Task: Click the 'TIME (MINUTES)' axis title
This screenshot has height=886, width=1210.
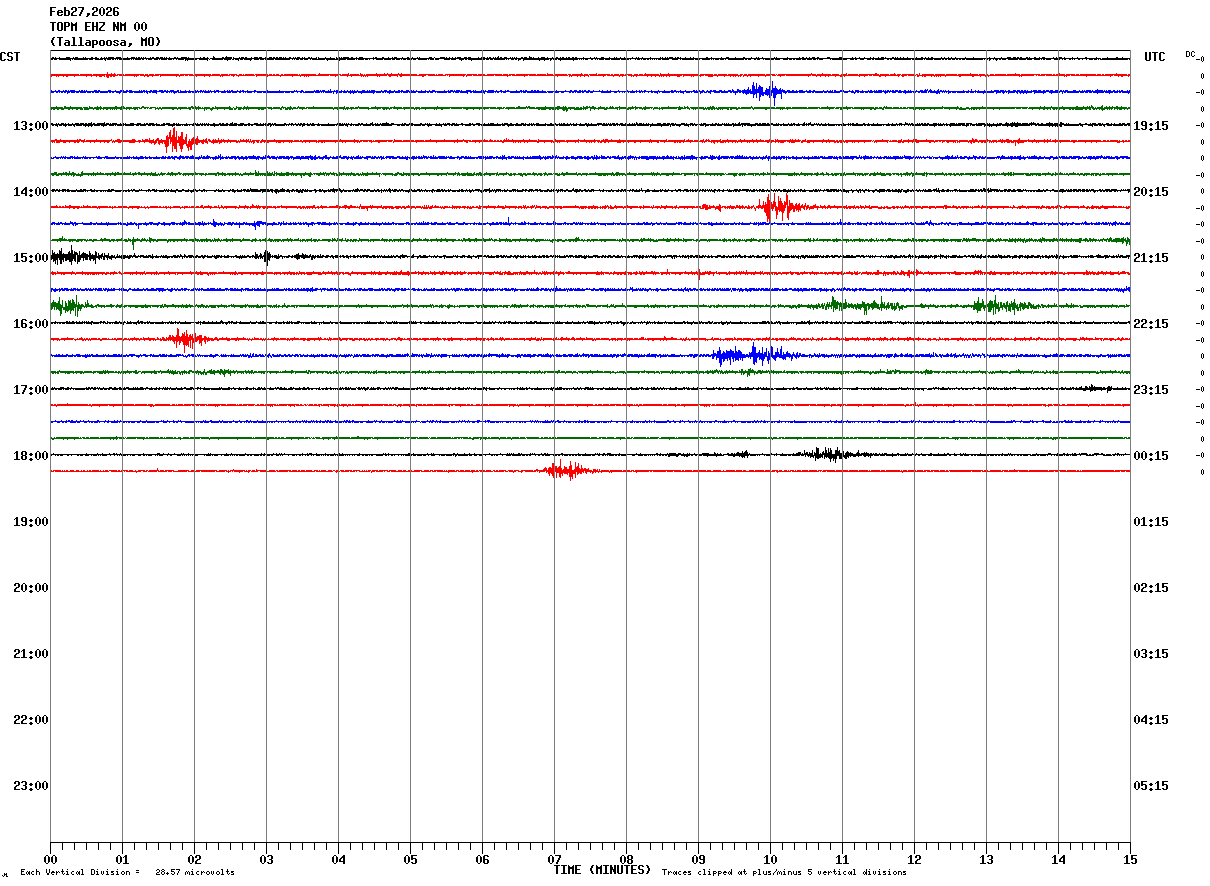Action: 602,870
